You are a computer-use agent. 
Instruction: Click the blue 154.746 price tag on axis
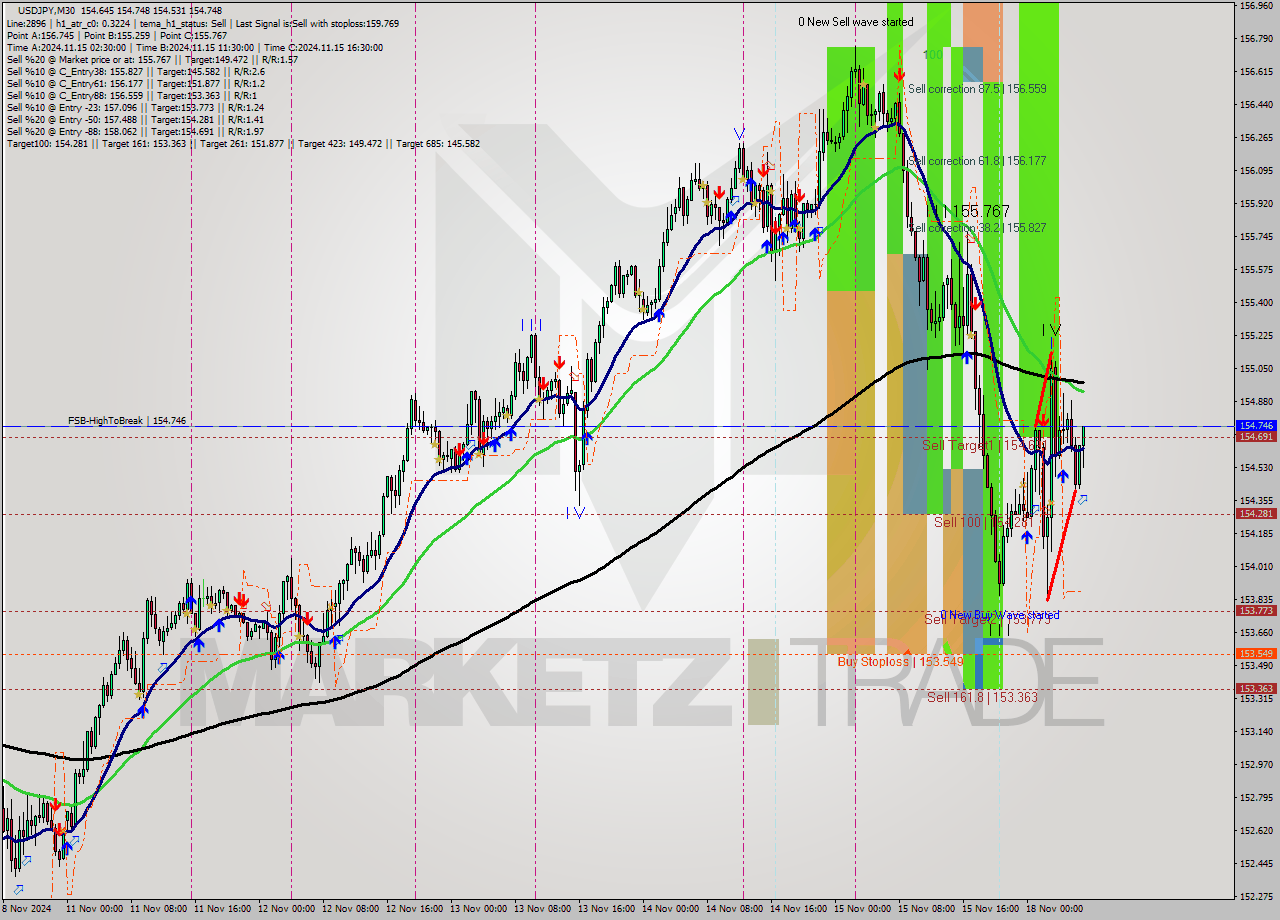pos(1256,426)
